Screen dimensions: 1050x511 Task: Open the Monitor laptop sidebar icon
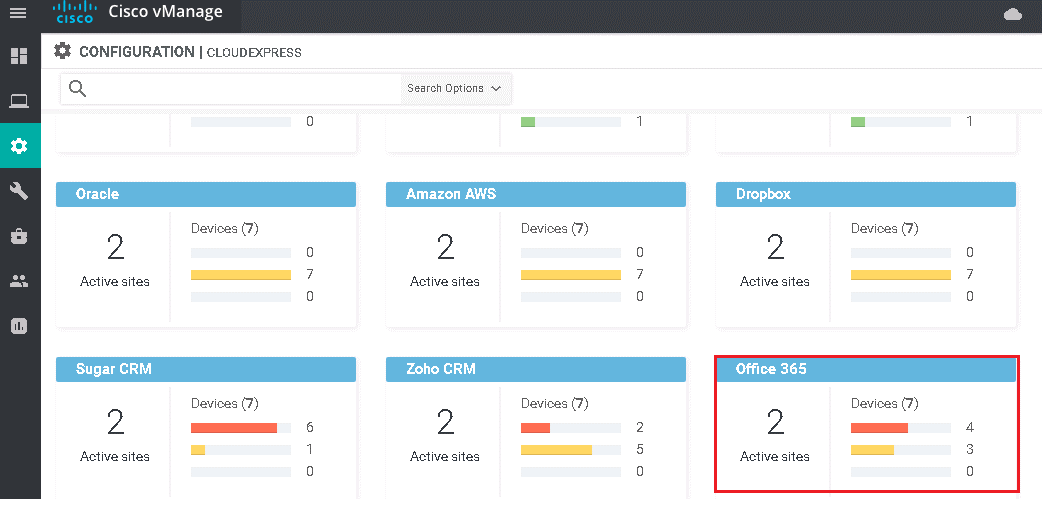pos(19,102)
